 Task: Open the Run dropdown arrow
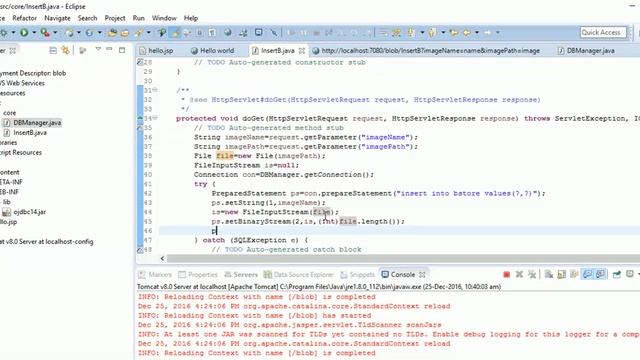click(x=34, y=33)
